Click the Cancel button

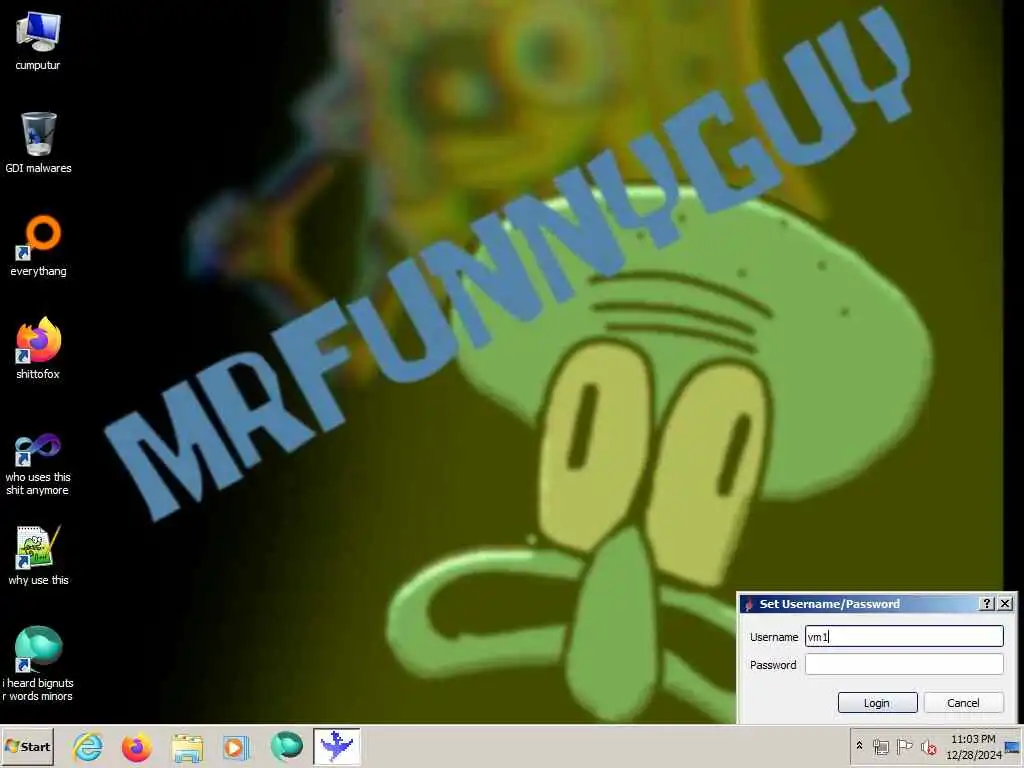963,703
